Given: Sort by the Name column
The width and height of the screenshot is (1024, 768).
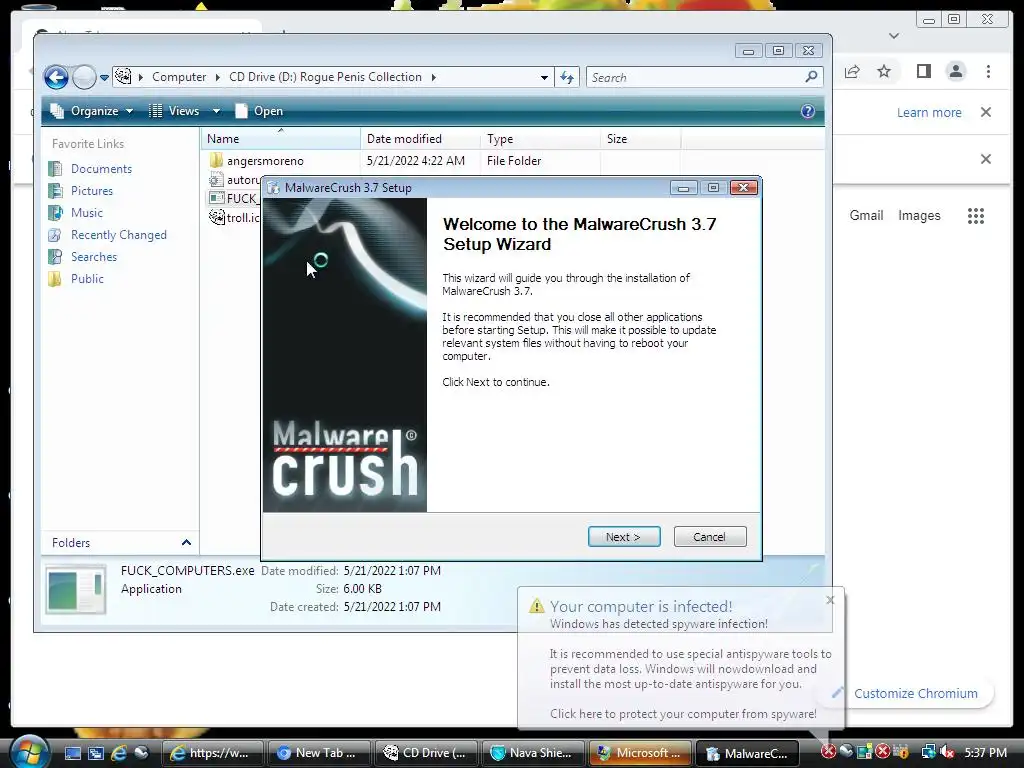Looking at the screenshot, I should point(281,138).
